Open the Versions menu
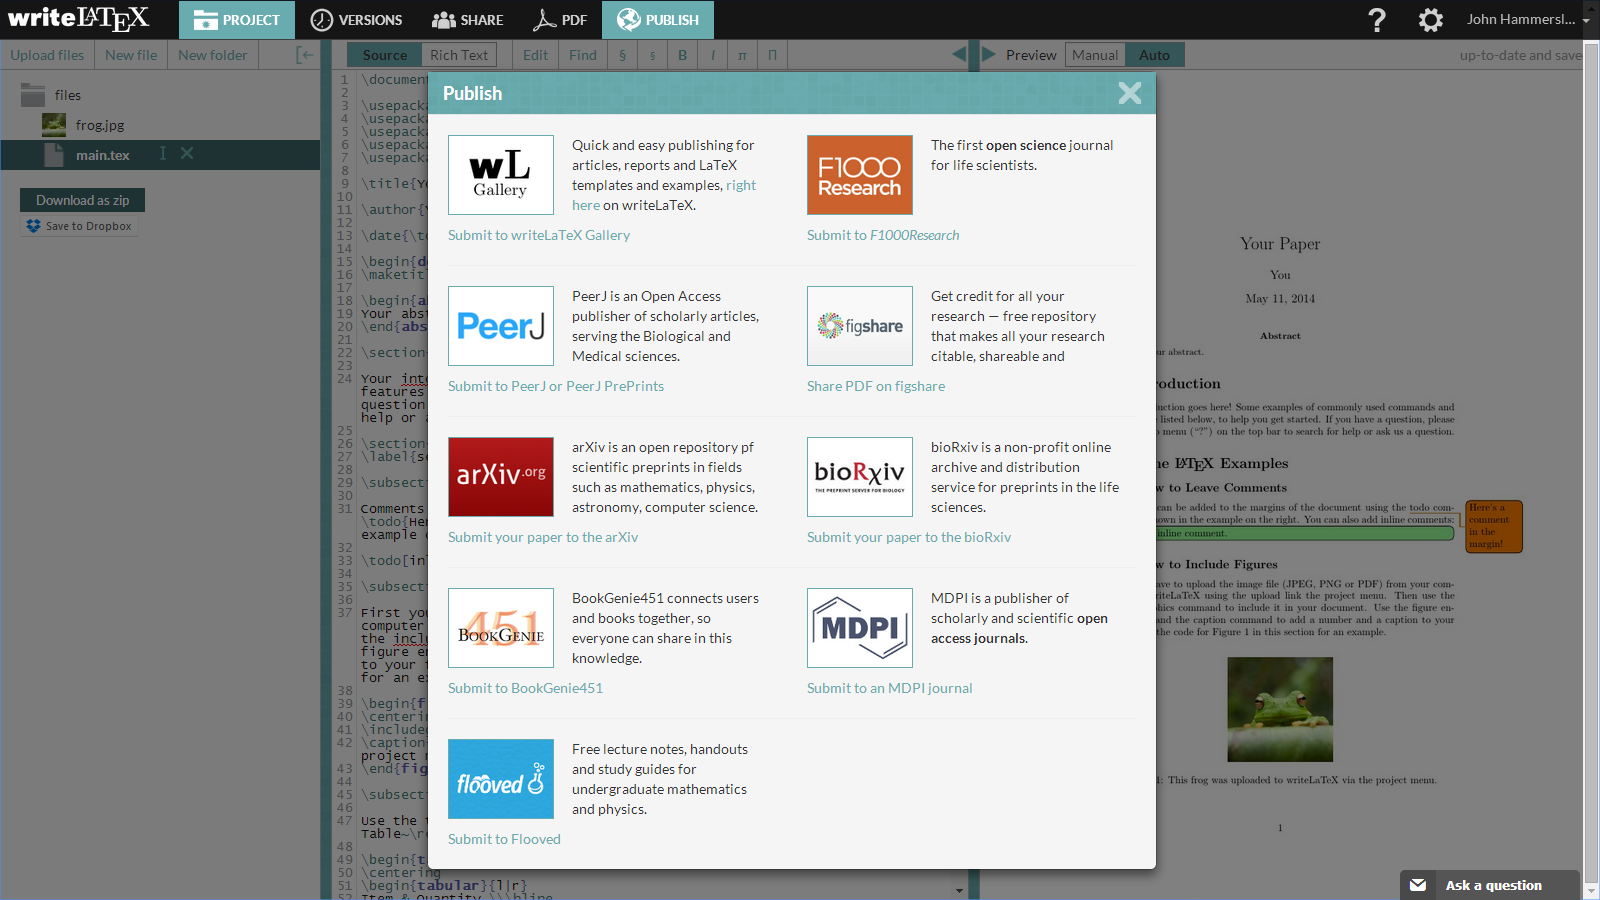The width and height of the screenshot is (1600, 900). click(356, 20)
